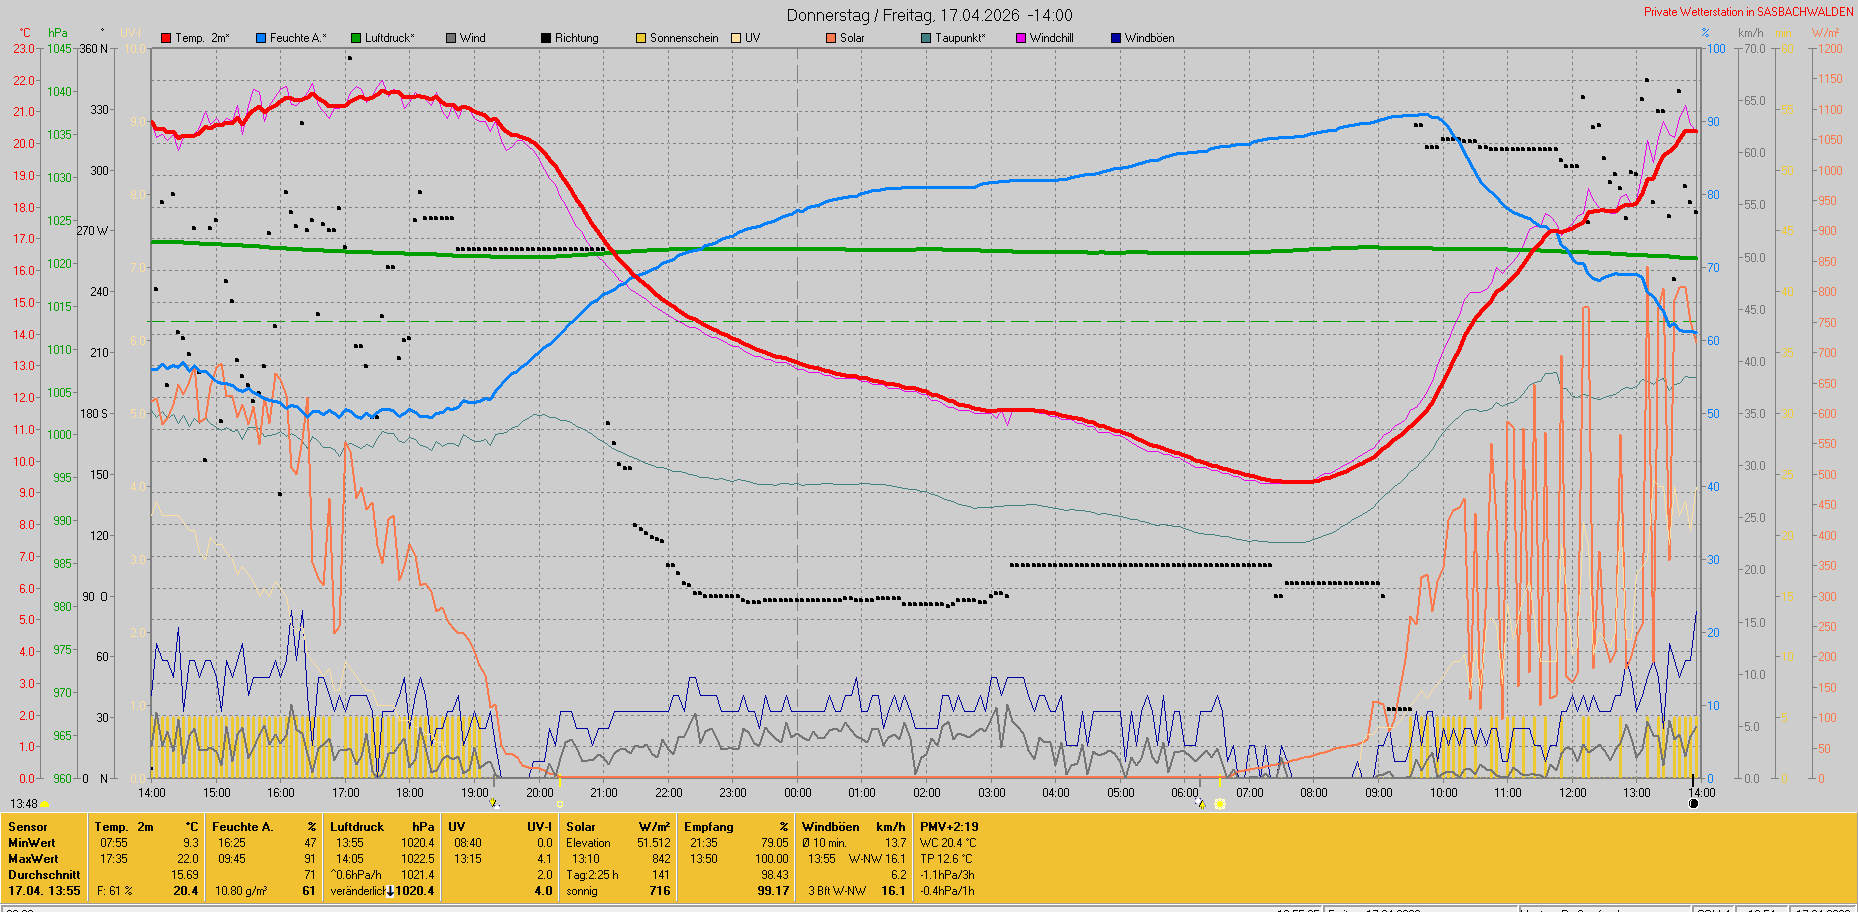Click the black moon marker below 14:00
1858x912 pixels.
point(1693,804)
